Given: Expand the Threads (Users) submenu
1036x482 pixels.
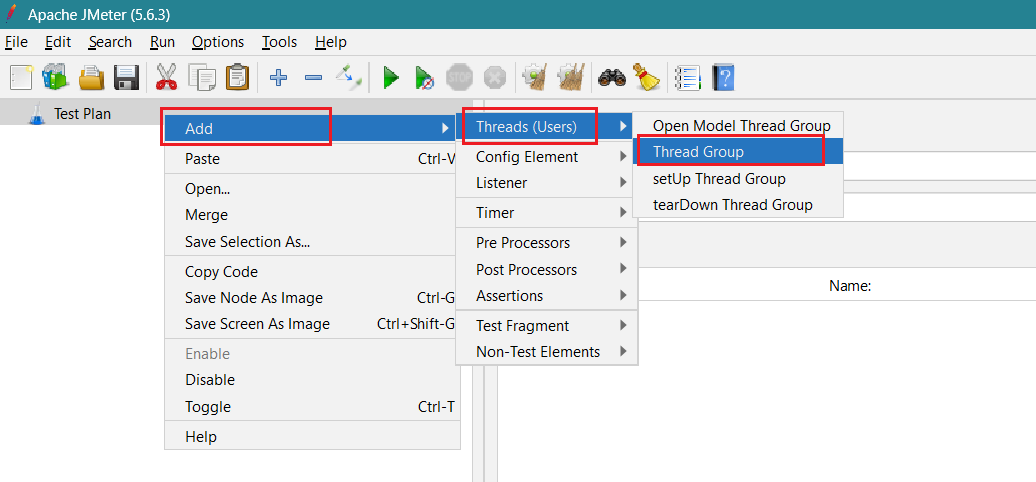Looking at the screenshot, I should 544,127.
